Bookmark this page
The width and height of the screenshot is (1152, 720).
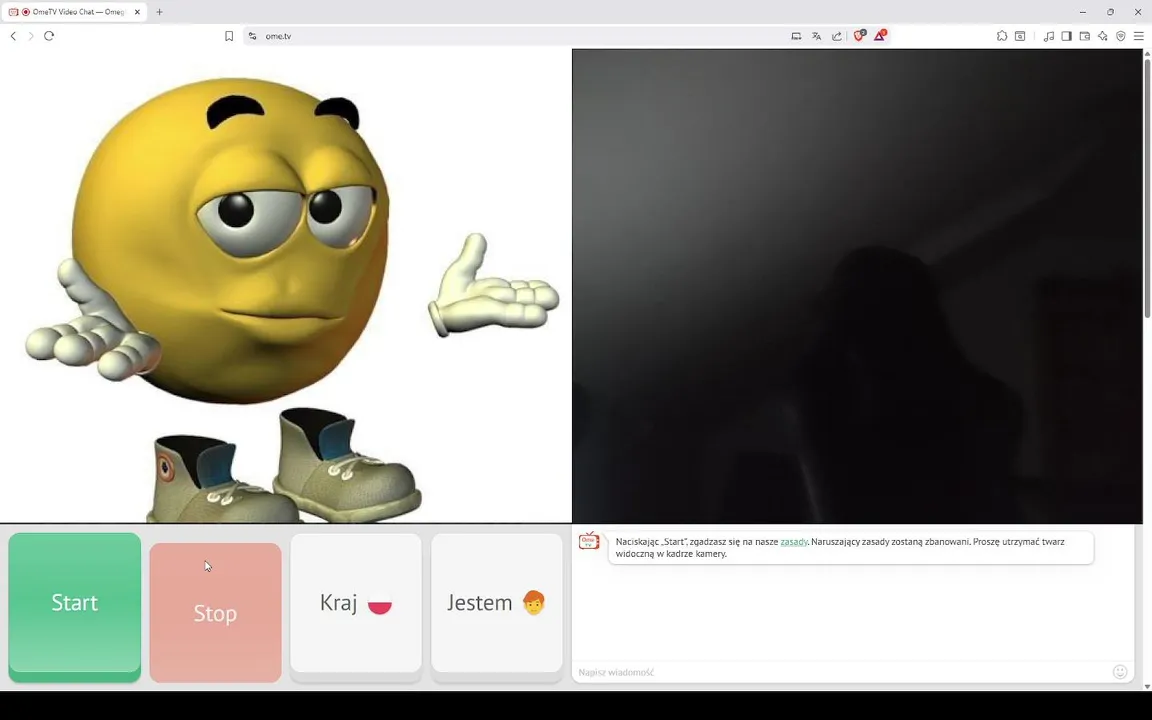[x=229, y=36]
